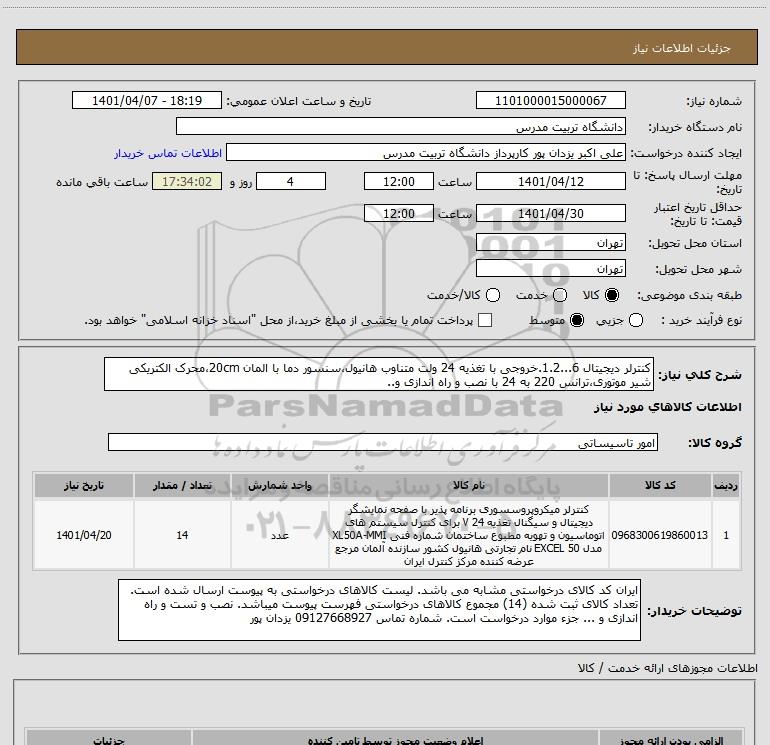
Task: Click the نام کالا column header
Action: point(469,485)
